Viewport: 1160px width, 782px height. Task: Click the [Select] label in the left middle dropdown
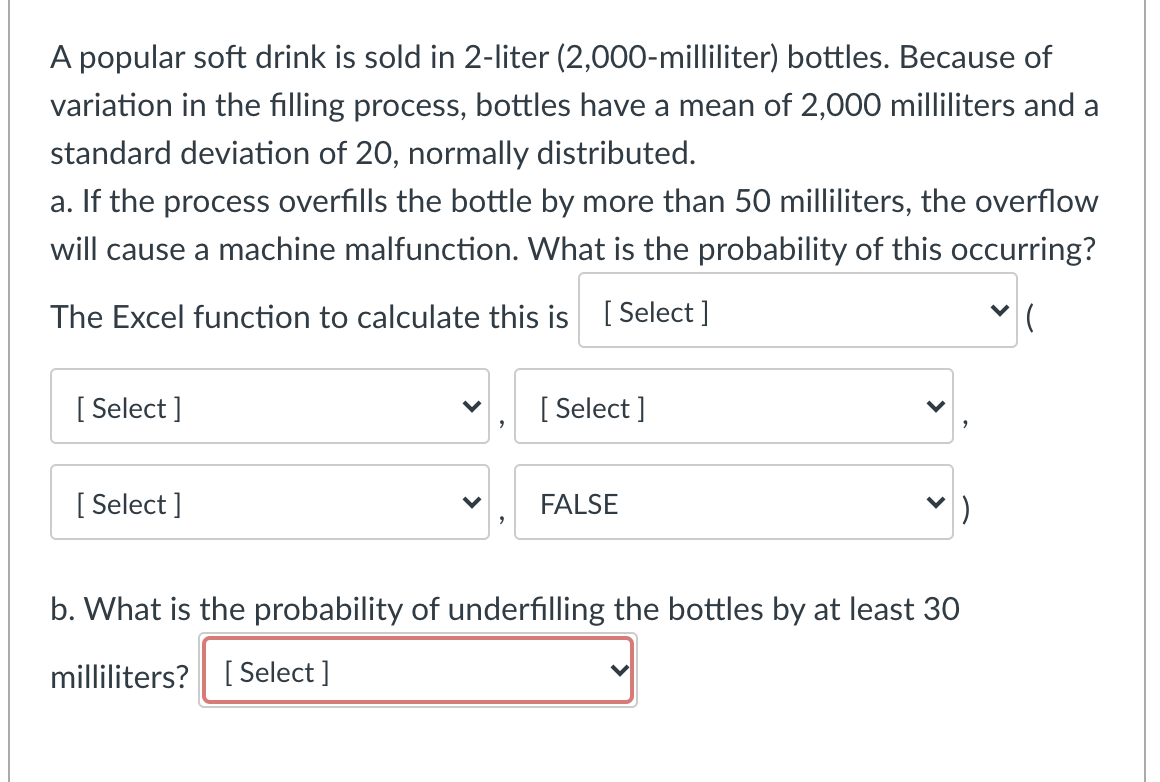(x=125, y=407)
